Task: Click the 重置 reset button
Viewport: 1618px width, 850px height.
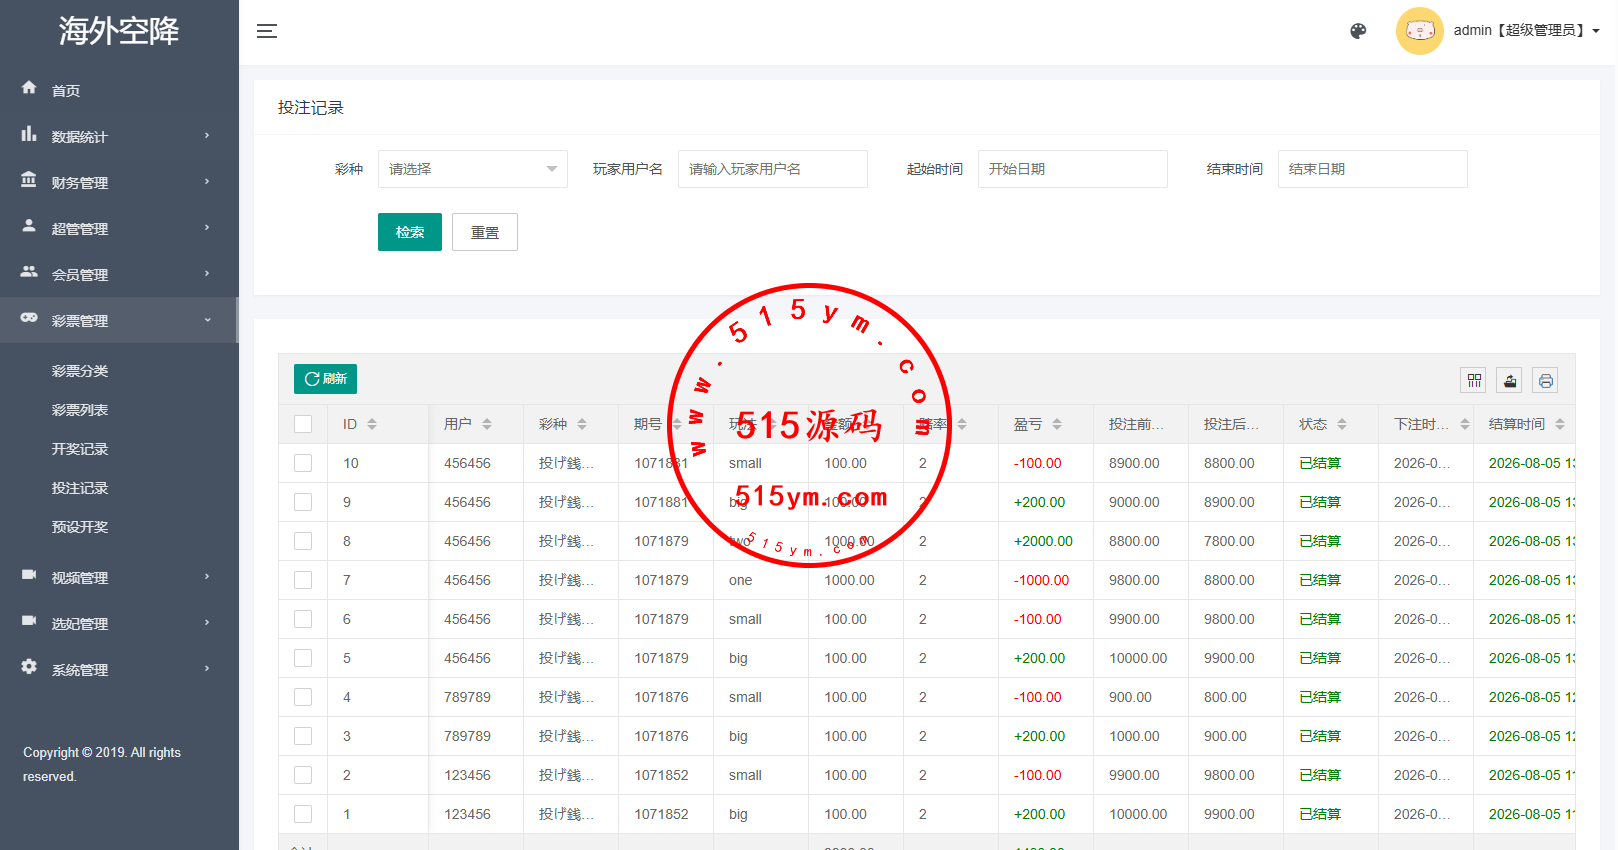Action: tap(485, 232)
